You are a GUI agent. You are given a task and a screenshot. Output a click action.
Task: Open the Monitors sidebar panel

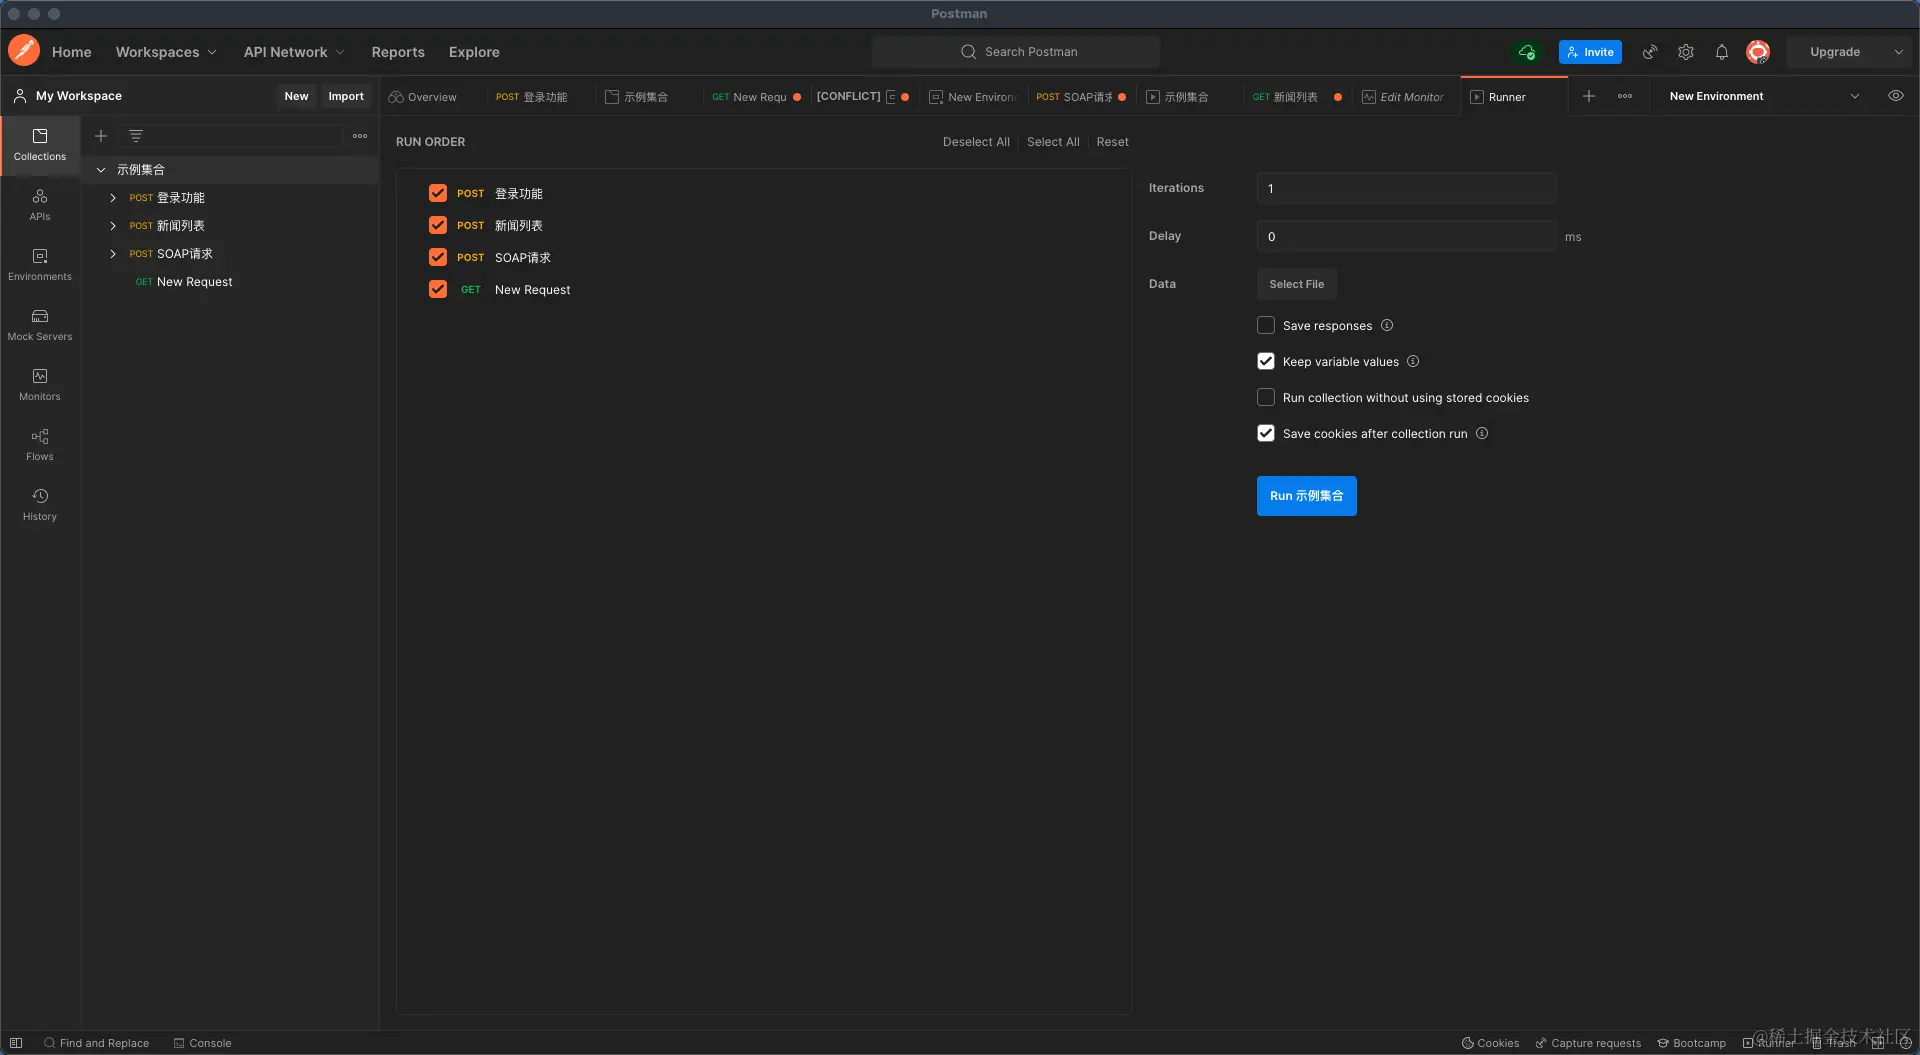click(x=40, y=385)
